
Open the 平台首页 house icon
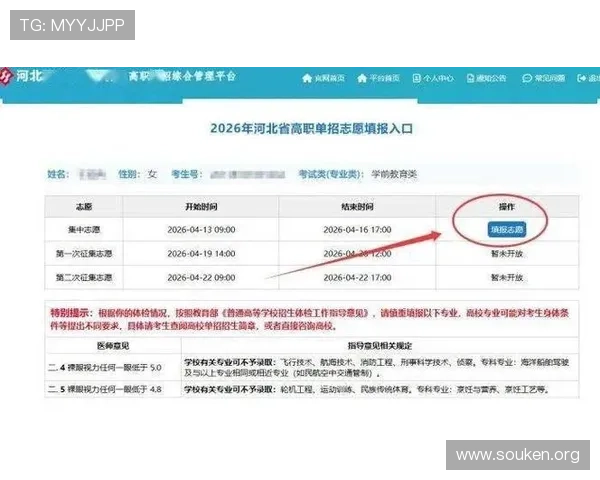pos(362,78)
